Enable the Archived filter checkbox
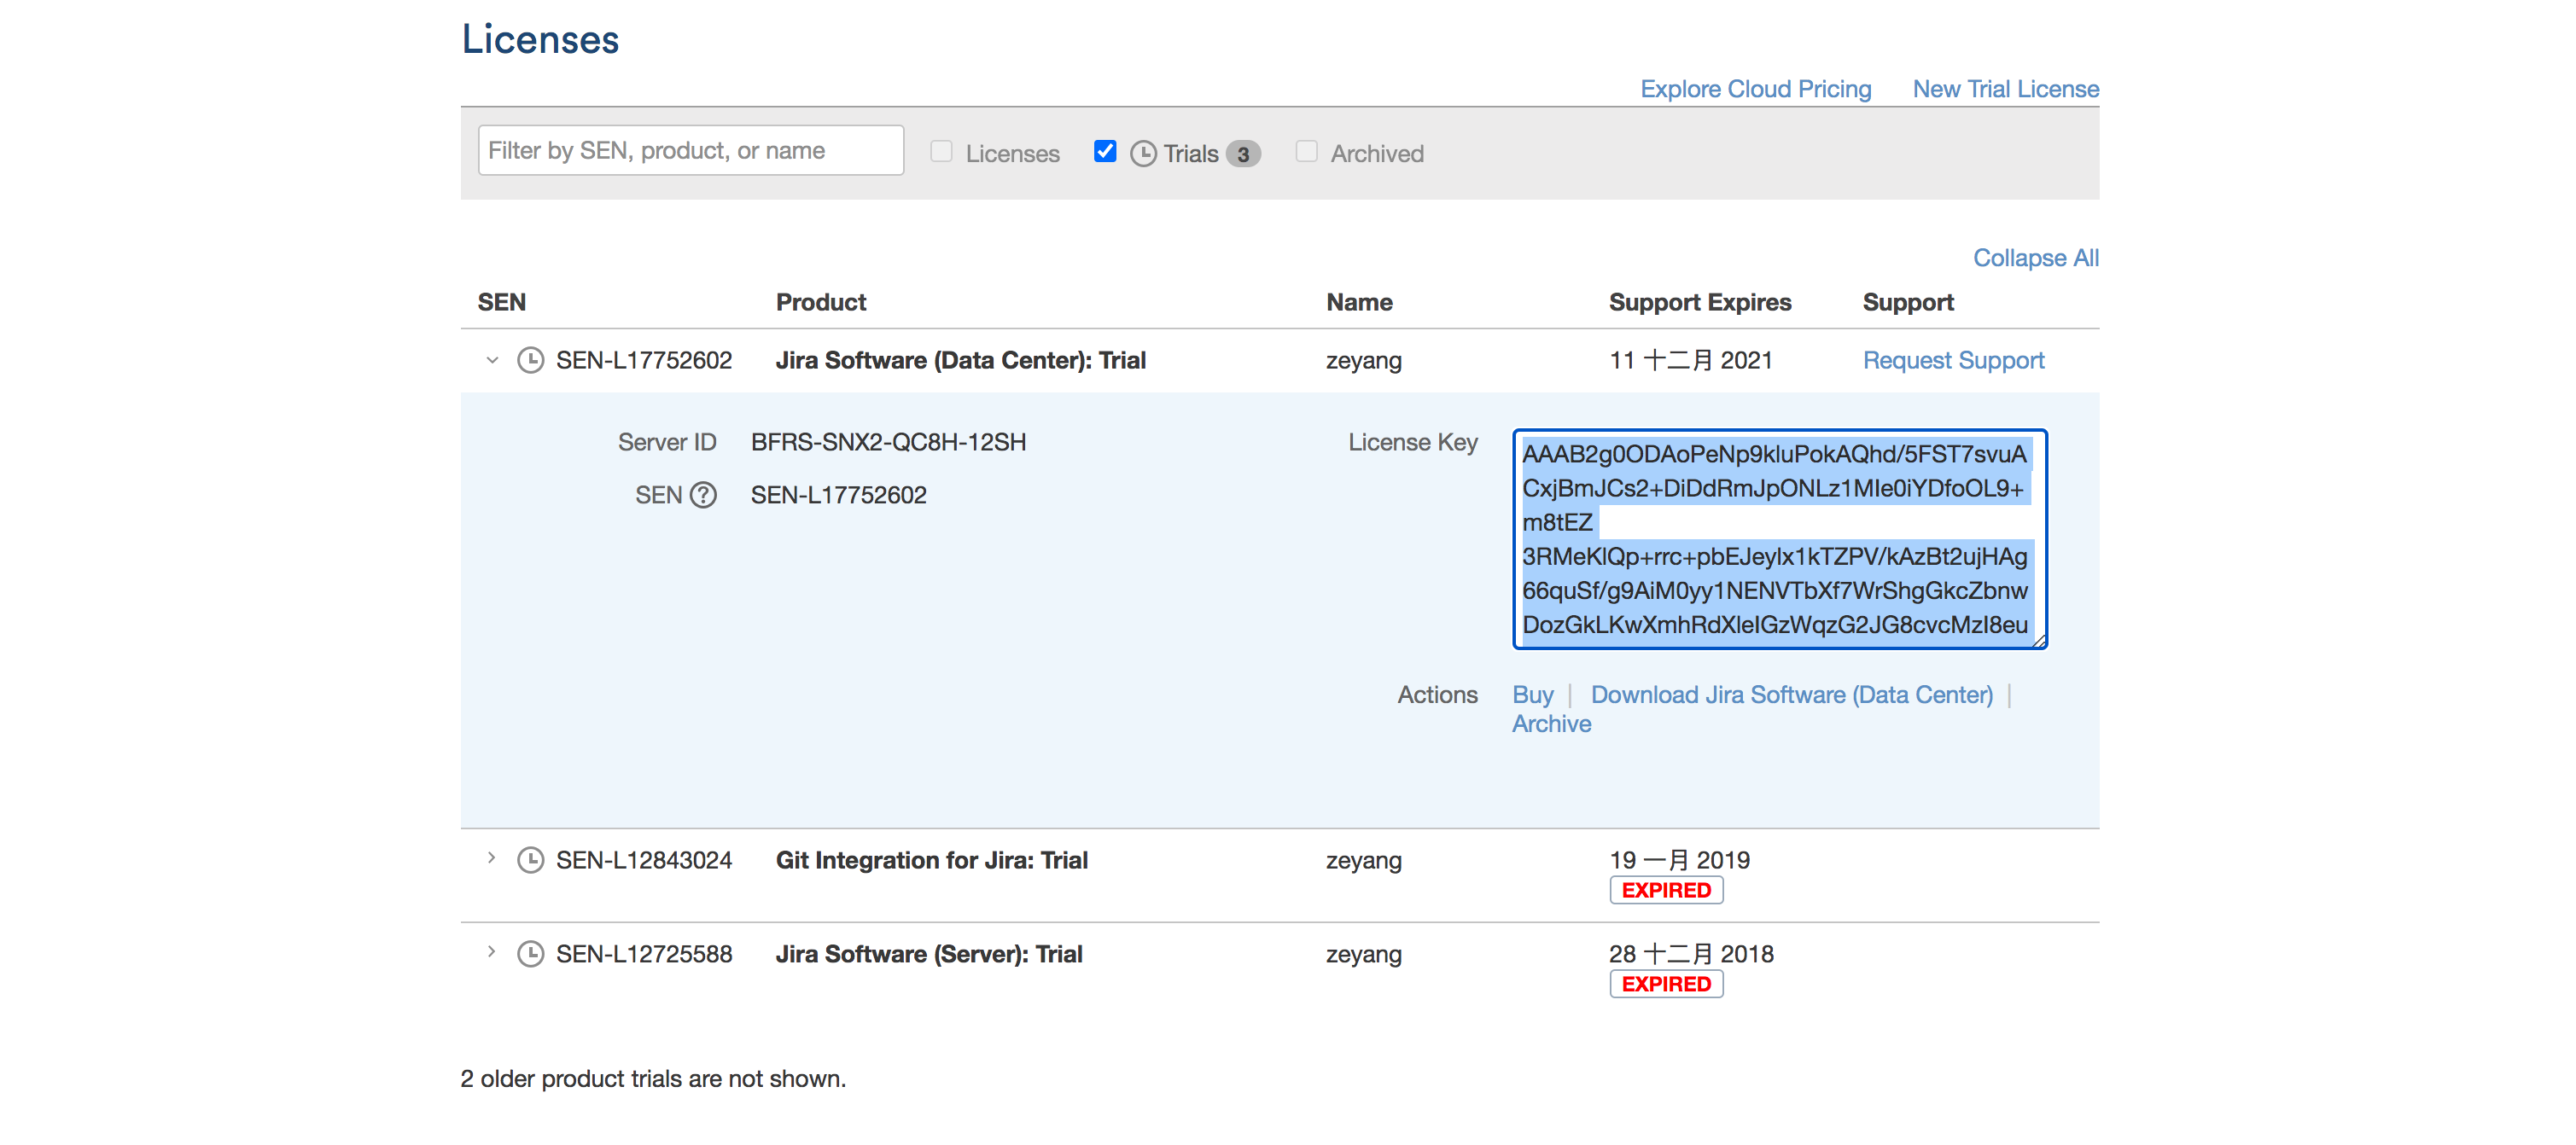Screen dimensions: 2576x1145 [x=1306, y=151]
